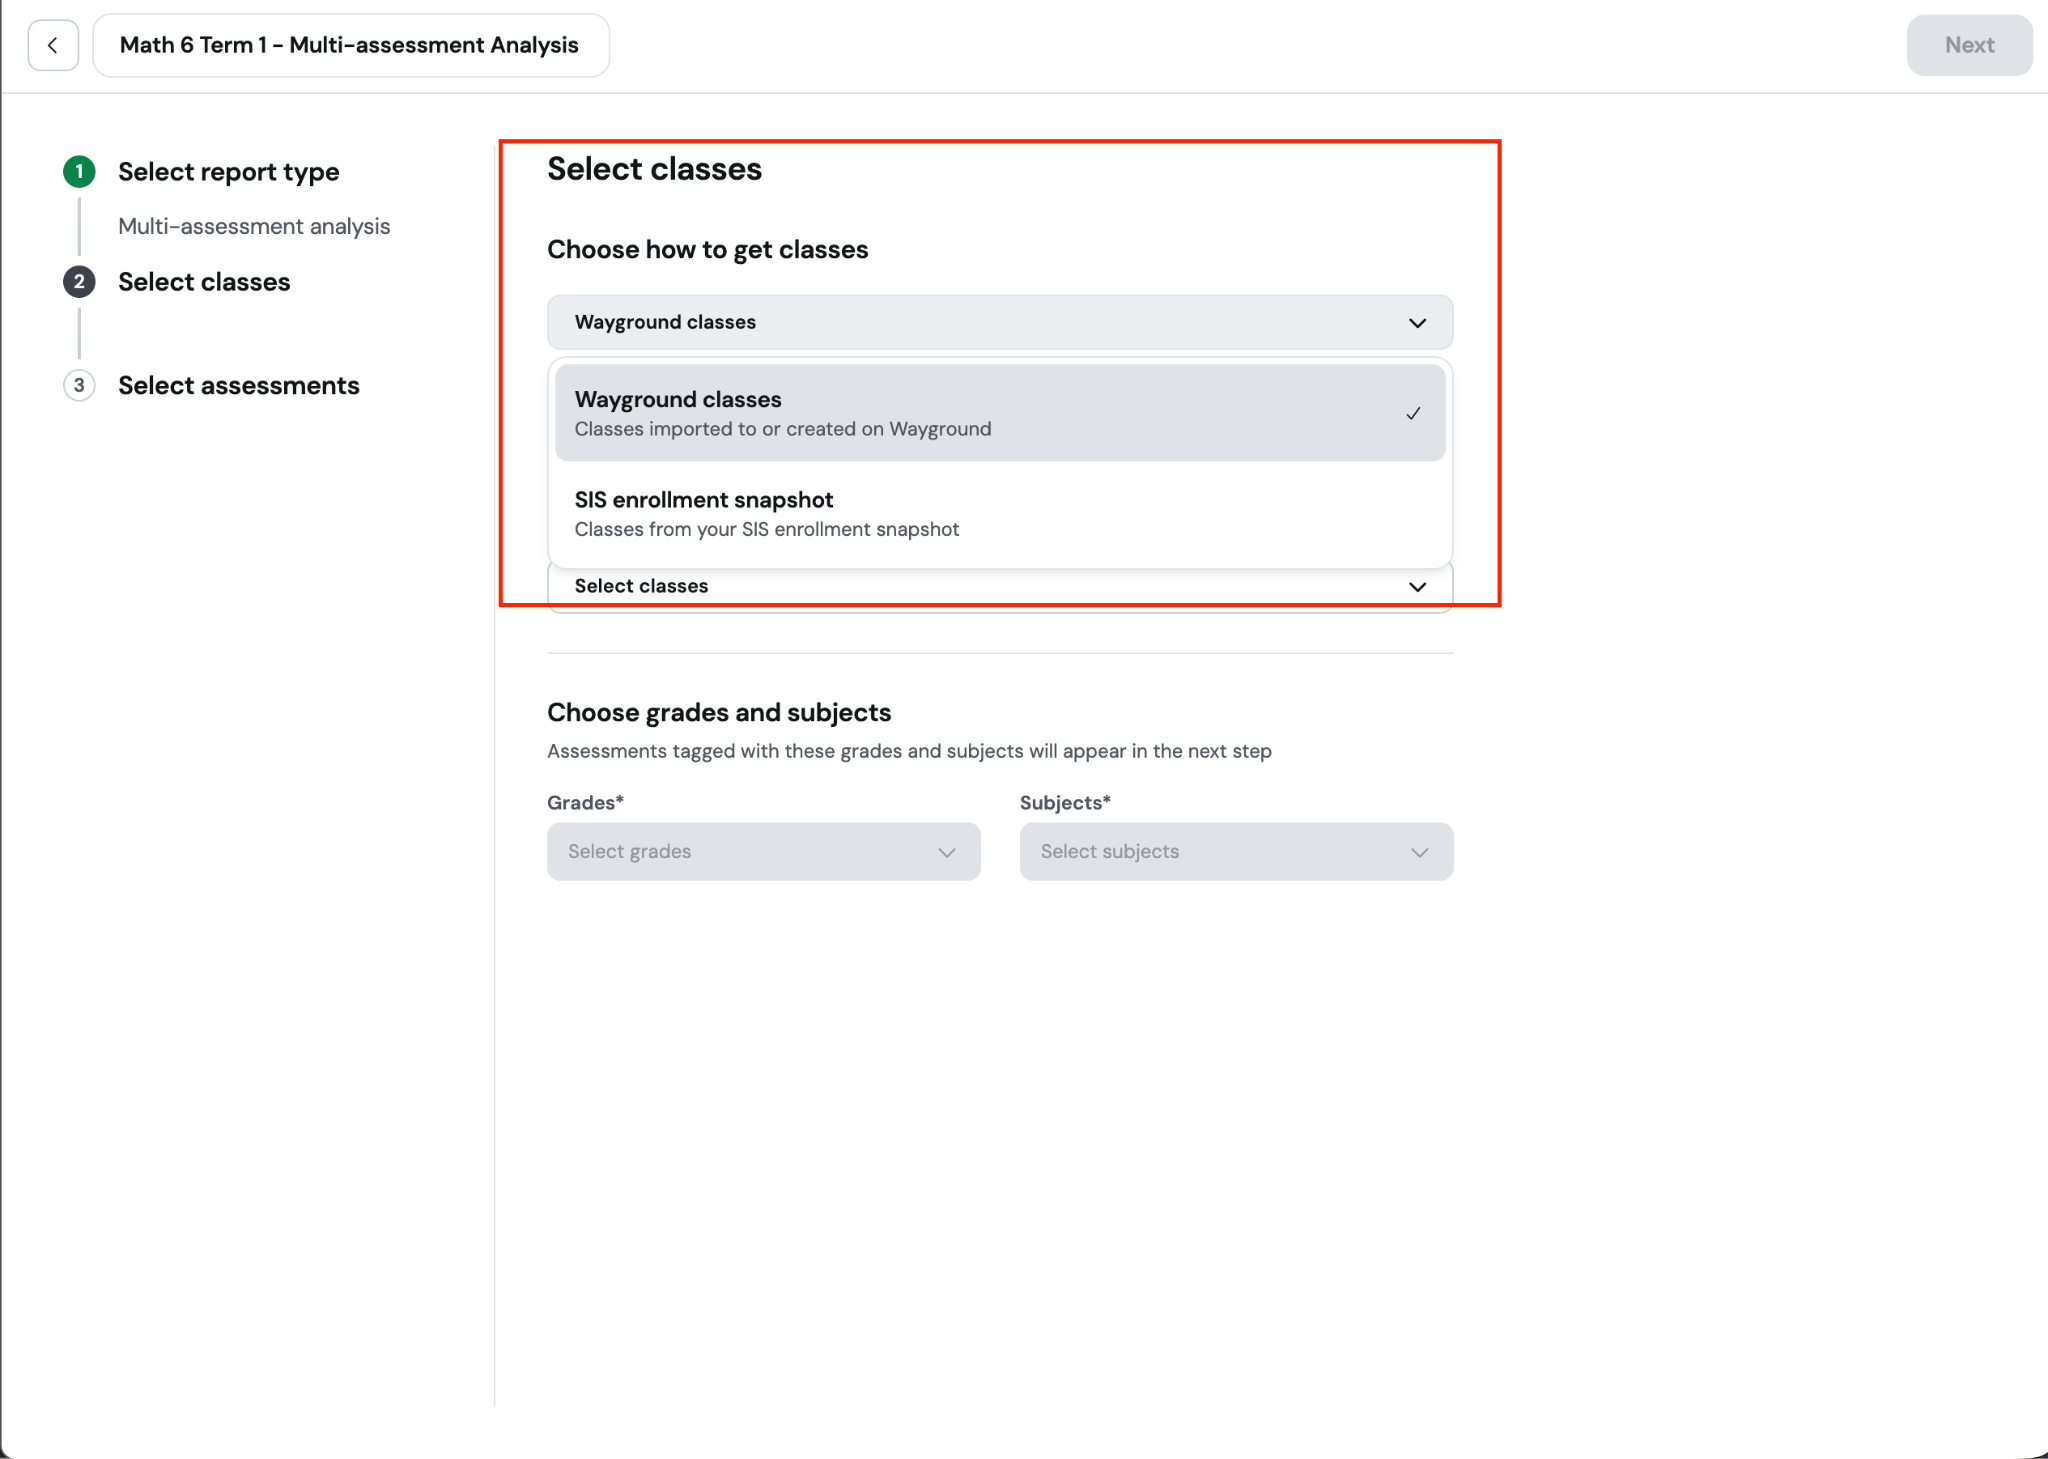The width and height of the screenshot is (2048, 1459).
Task: Open the Select grades dropdown
Action: tap(764, 852)
